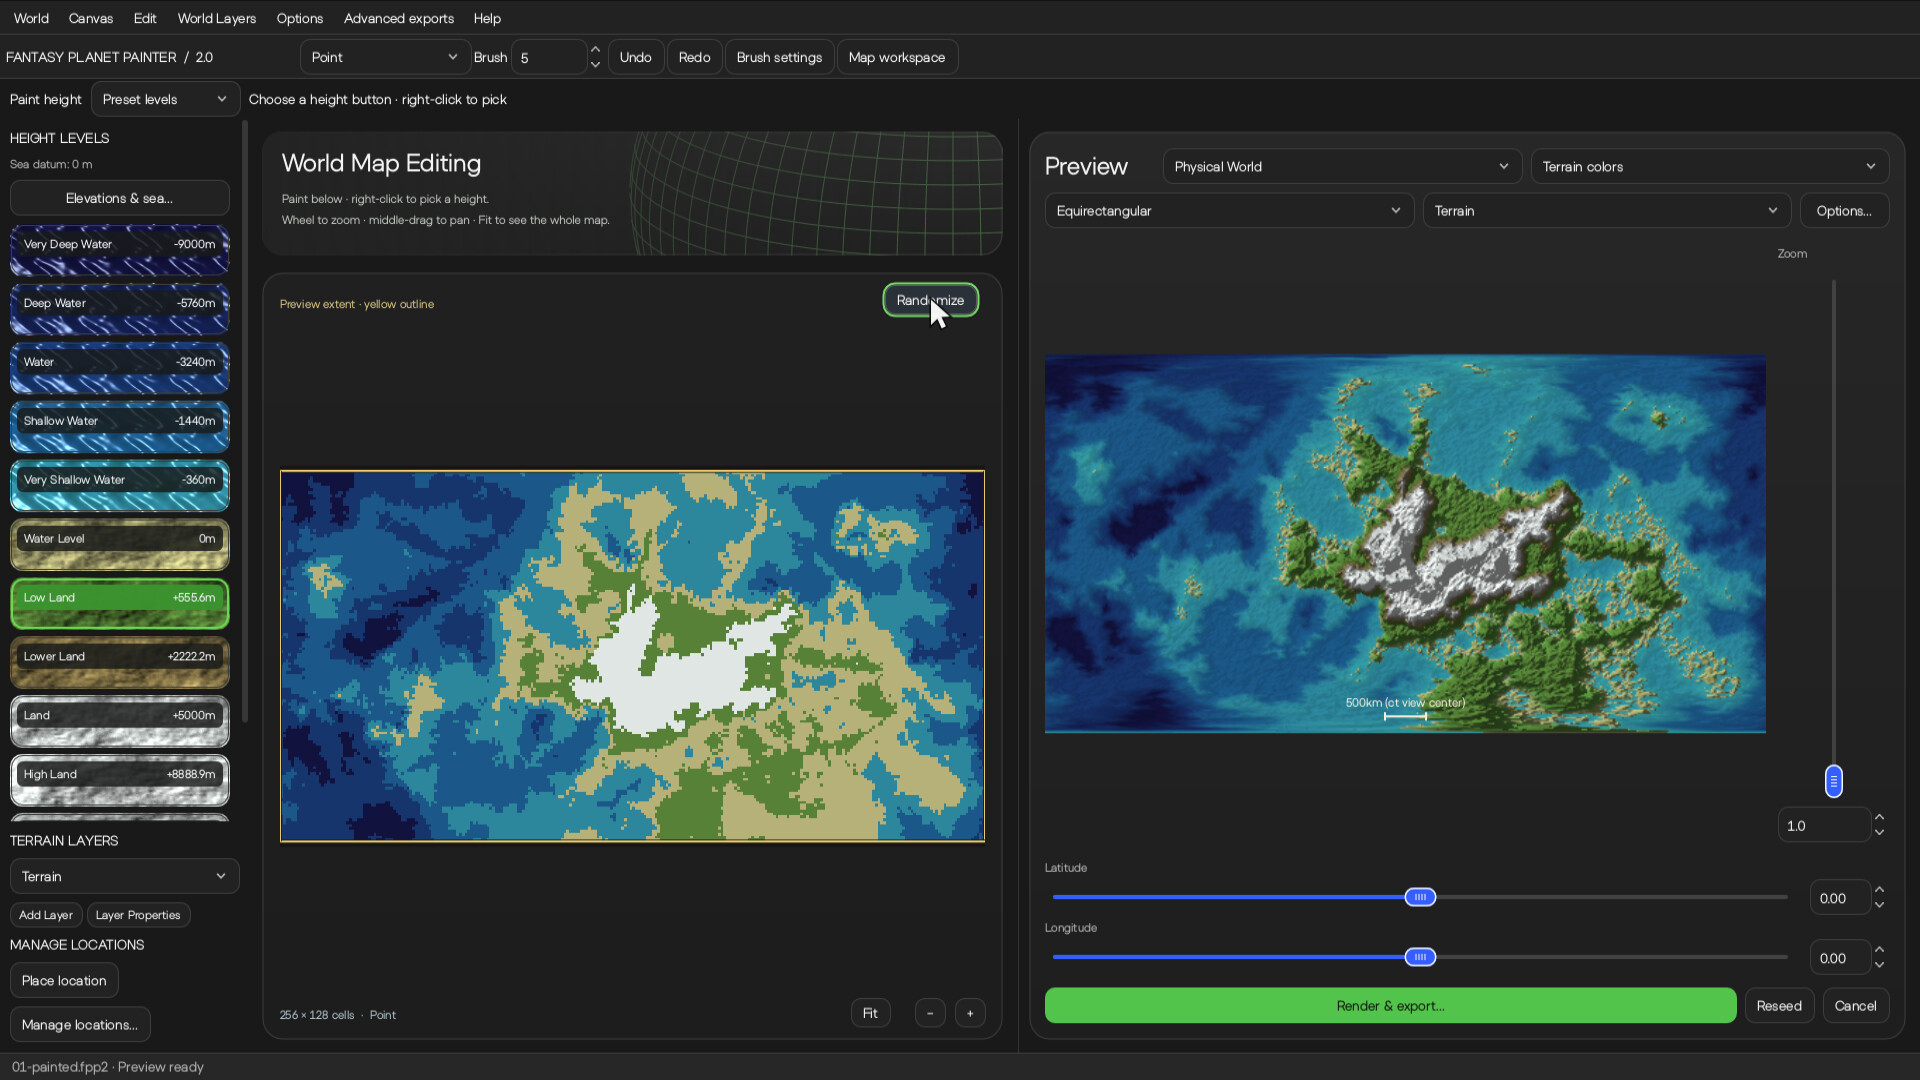Click Render & export button
The image size is (1920, 1080).
[x=1390, y=1006]
